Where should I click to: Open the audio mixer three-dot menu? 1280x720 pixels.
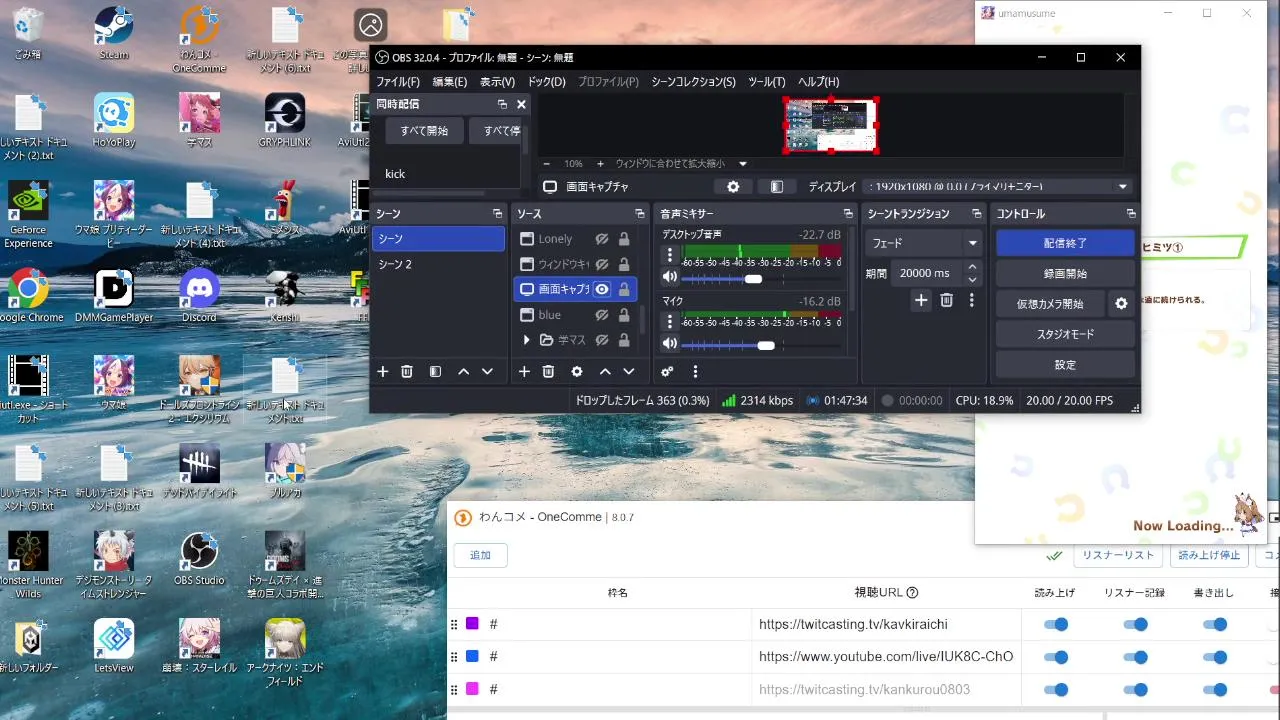(x=695, y=371)
